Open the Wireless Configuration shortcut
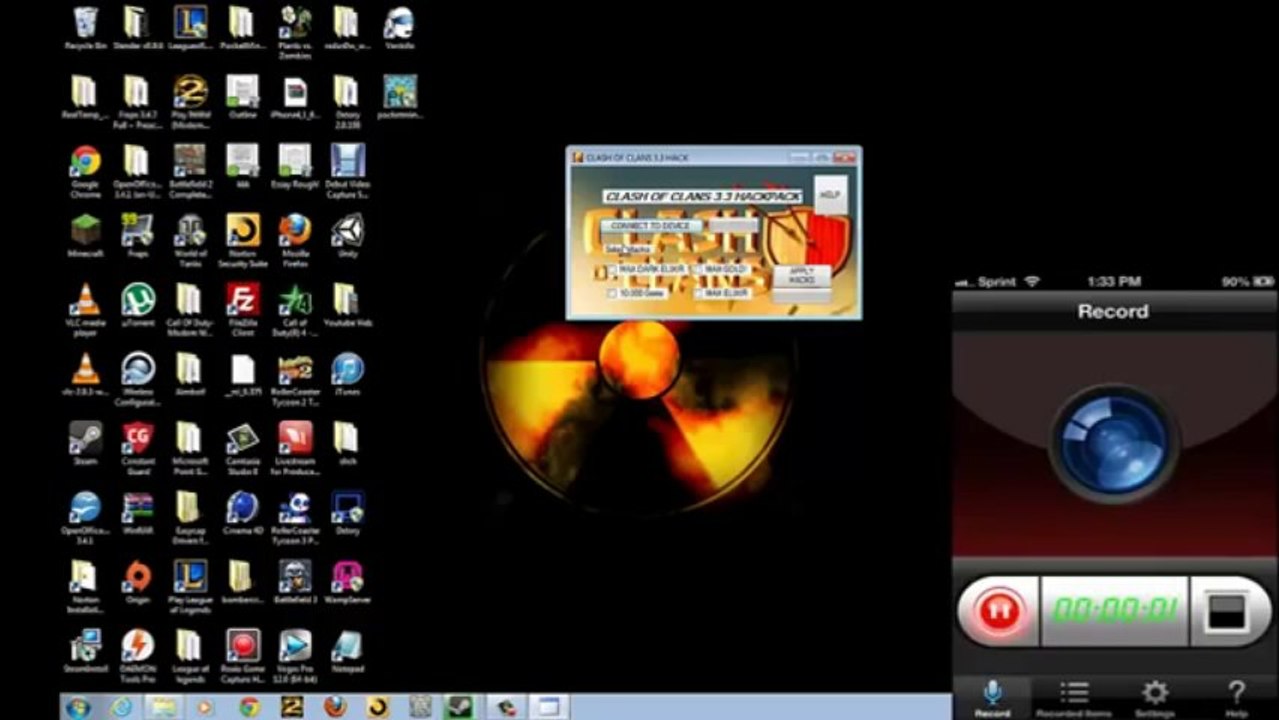 tap(137, 379)
